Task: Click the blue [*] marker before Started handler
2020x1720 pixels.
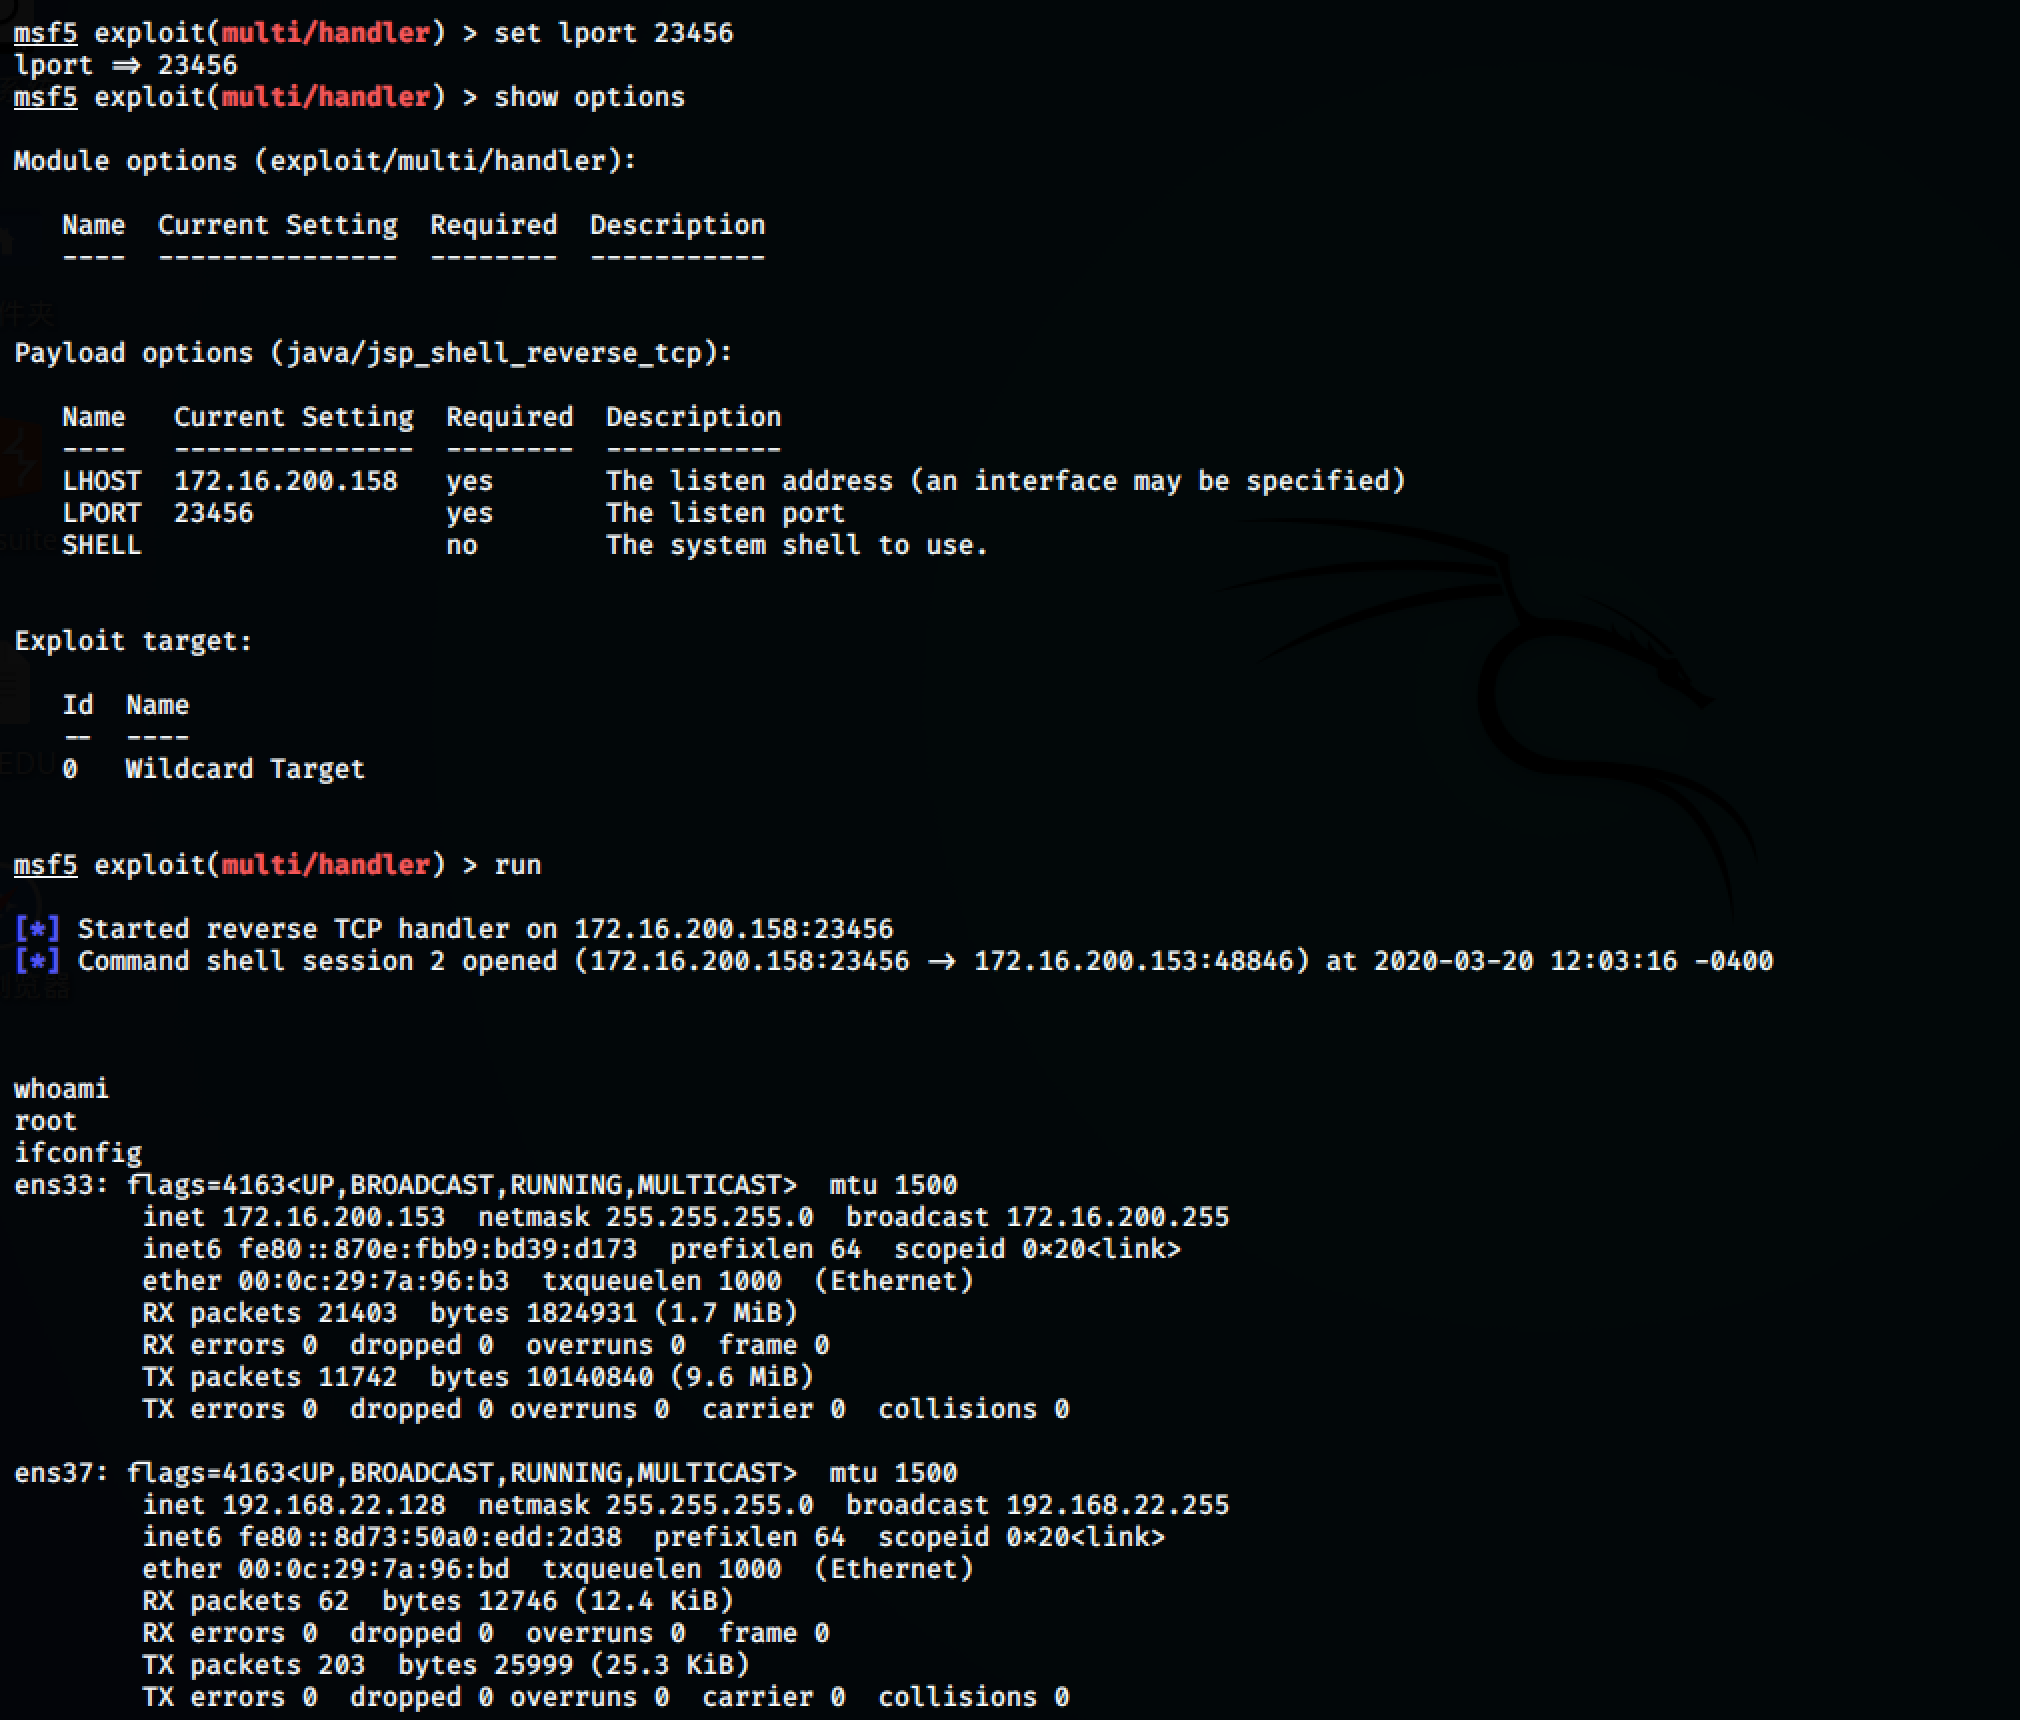Action: point(37,928)
